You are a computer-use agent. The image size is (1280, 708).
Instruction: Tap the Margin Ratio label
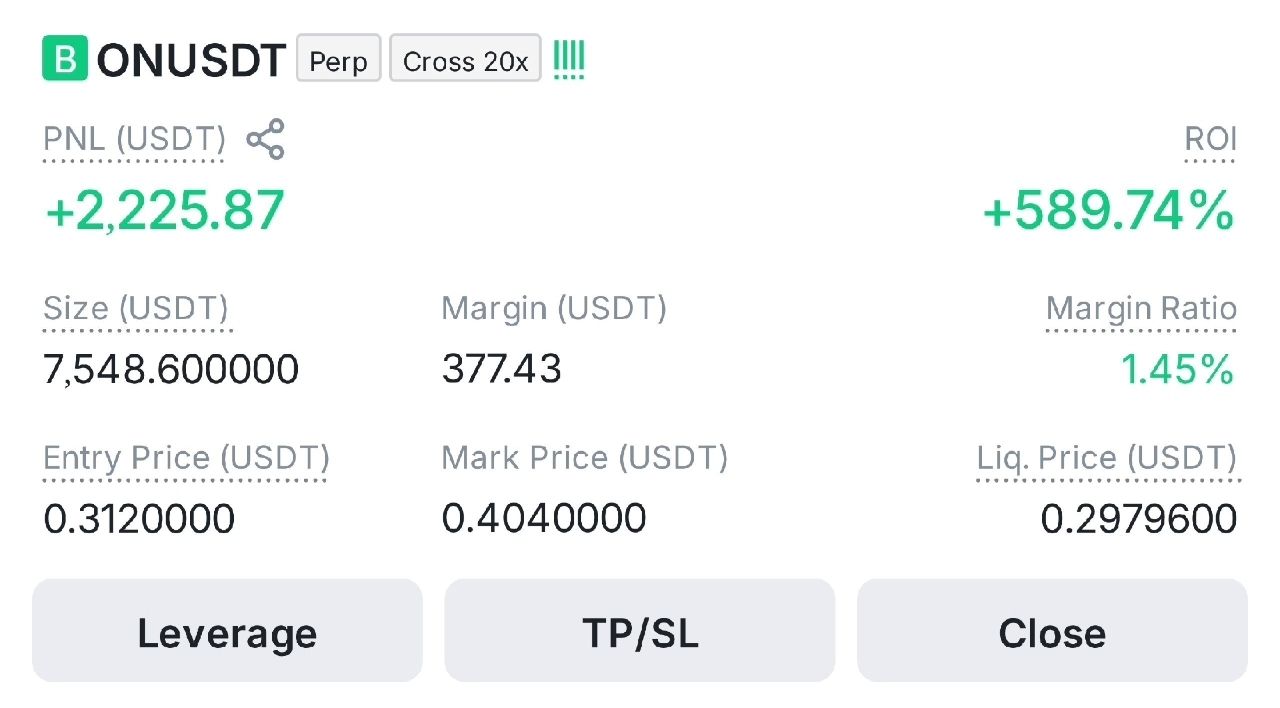(x=1141, y=309)
